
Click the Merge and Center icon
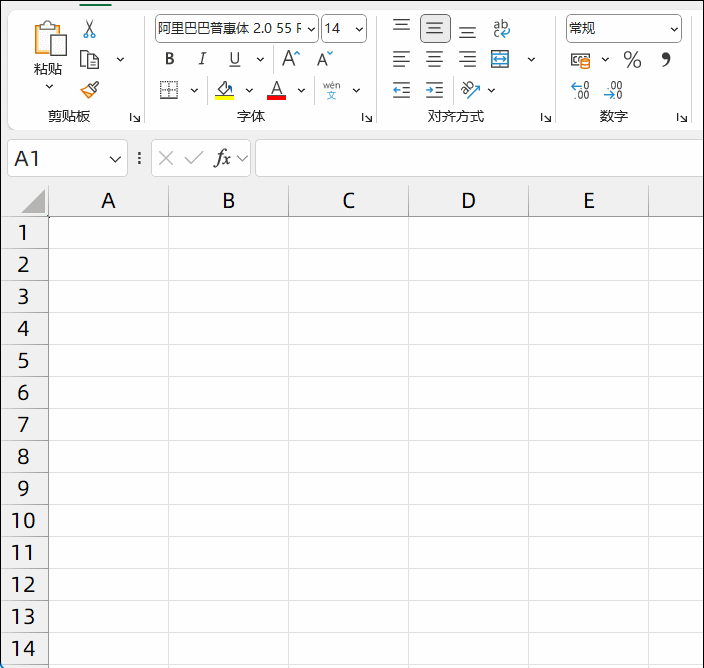coord(501,59)
